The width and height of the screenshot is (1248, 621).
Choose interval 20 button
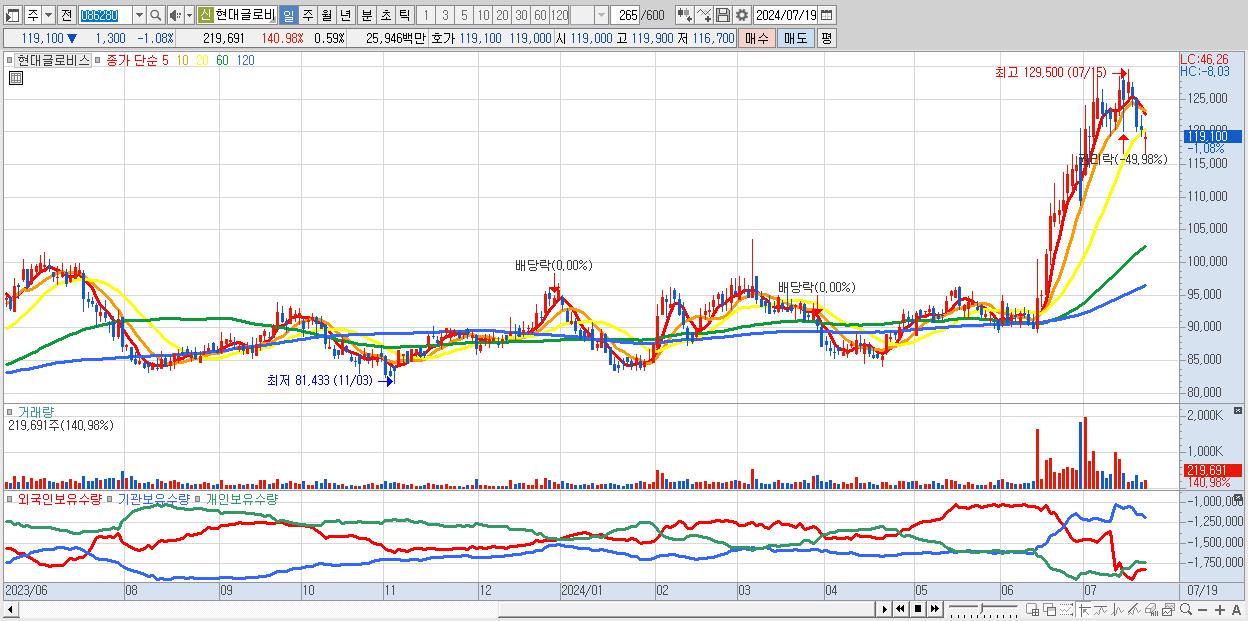click(x=502, y=16)
